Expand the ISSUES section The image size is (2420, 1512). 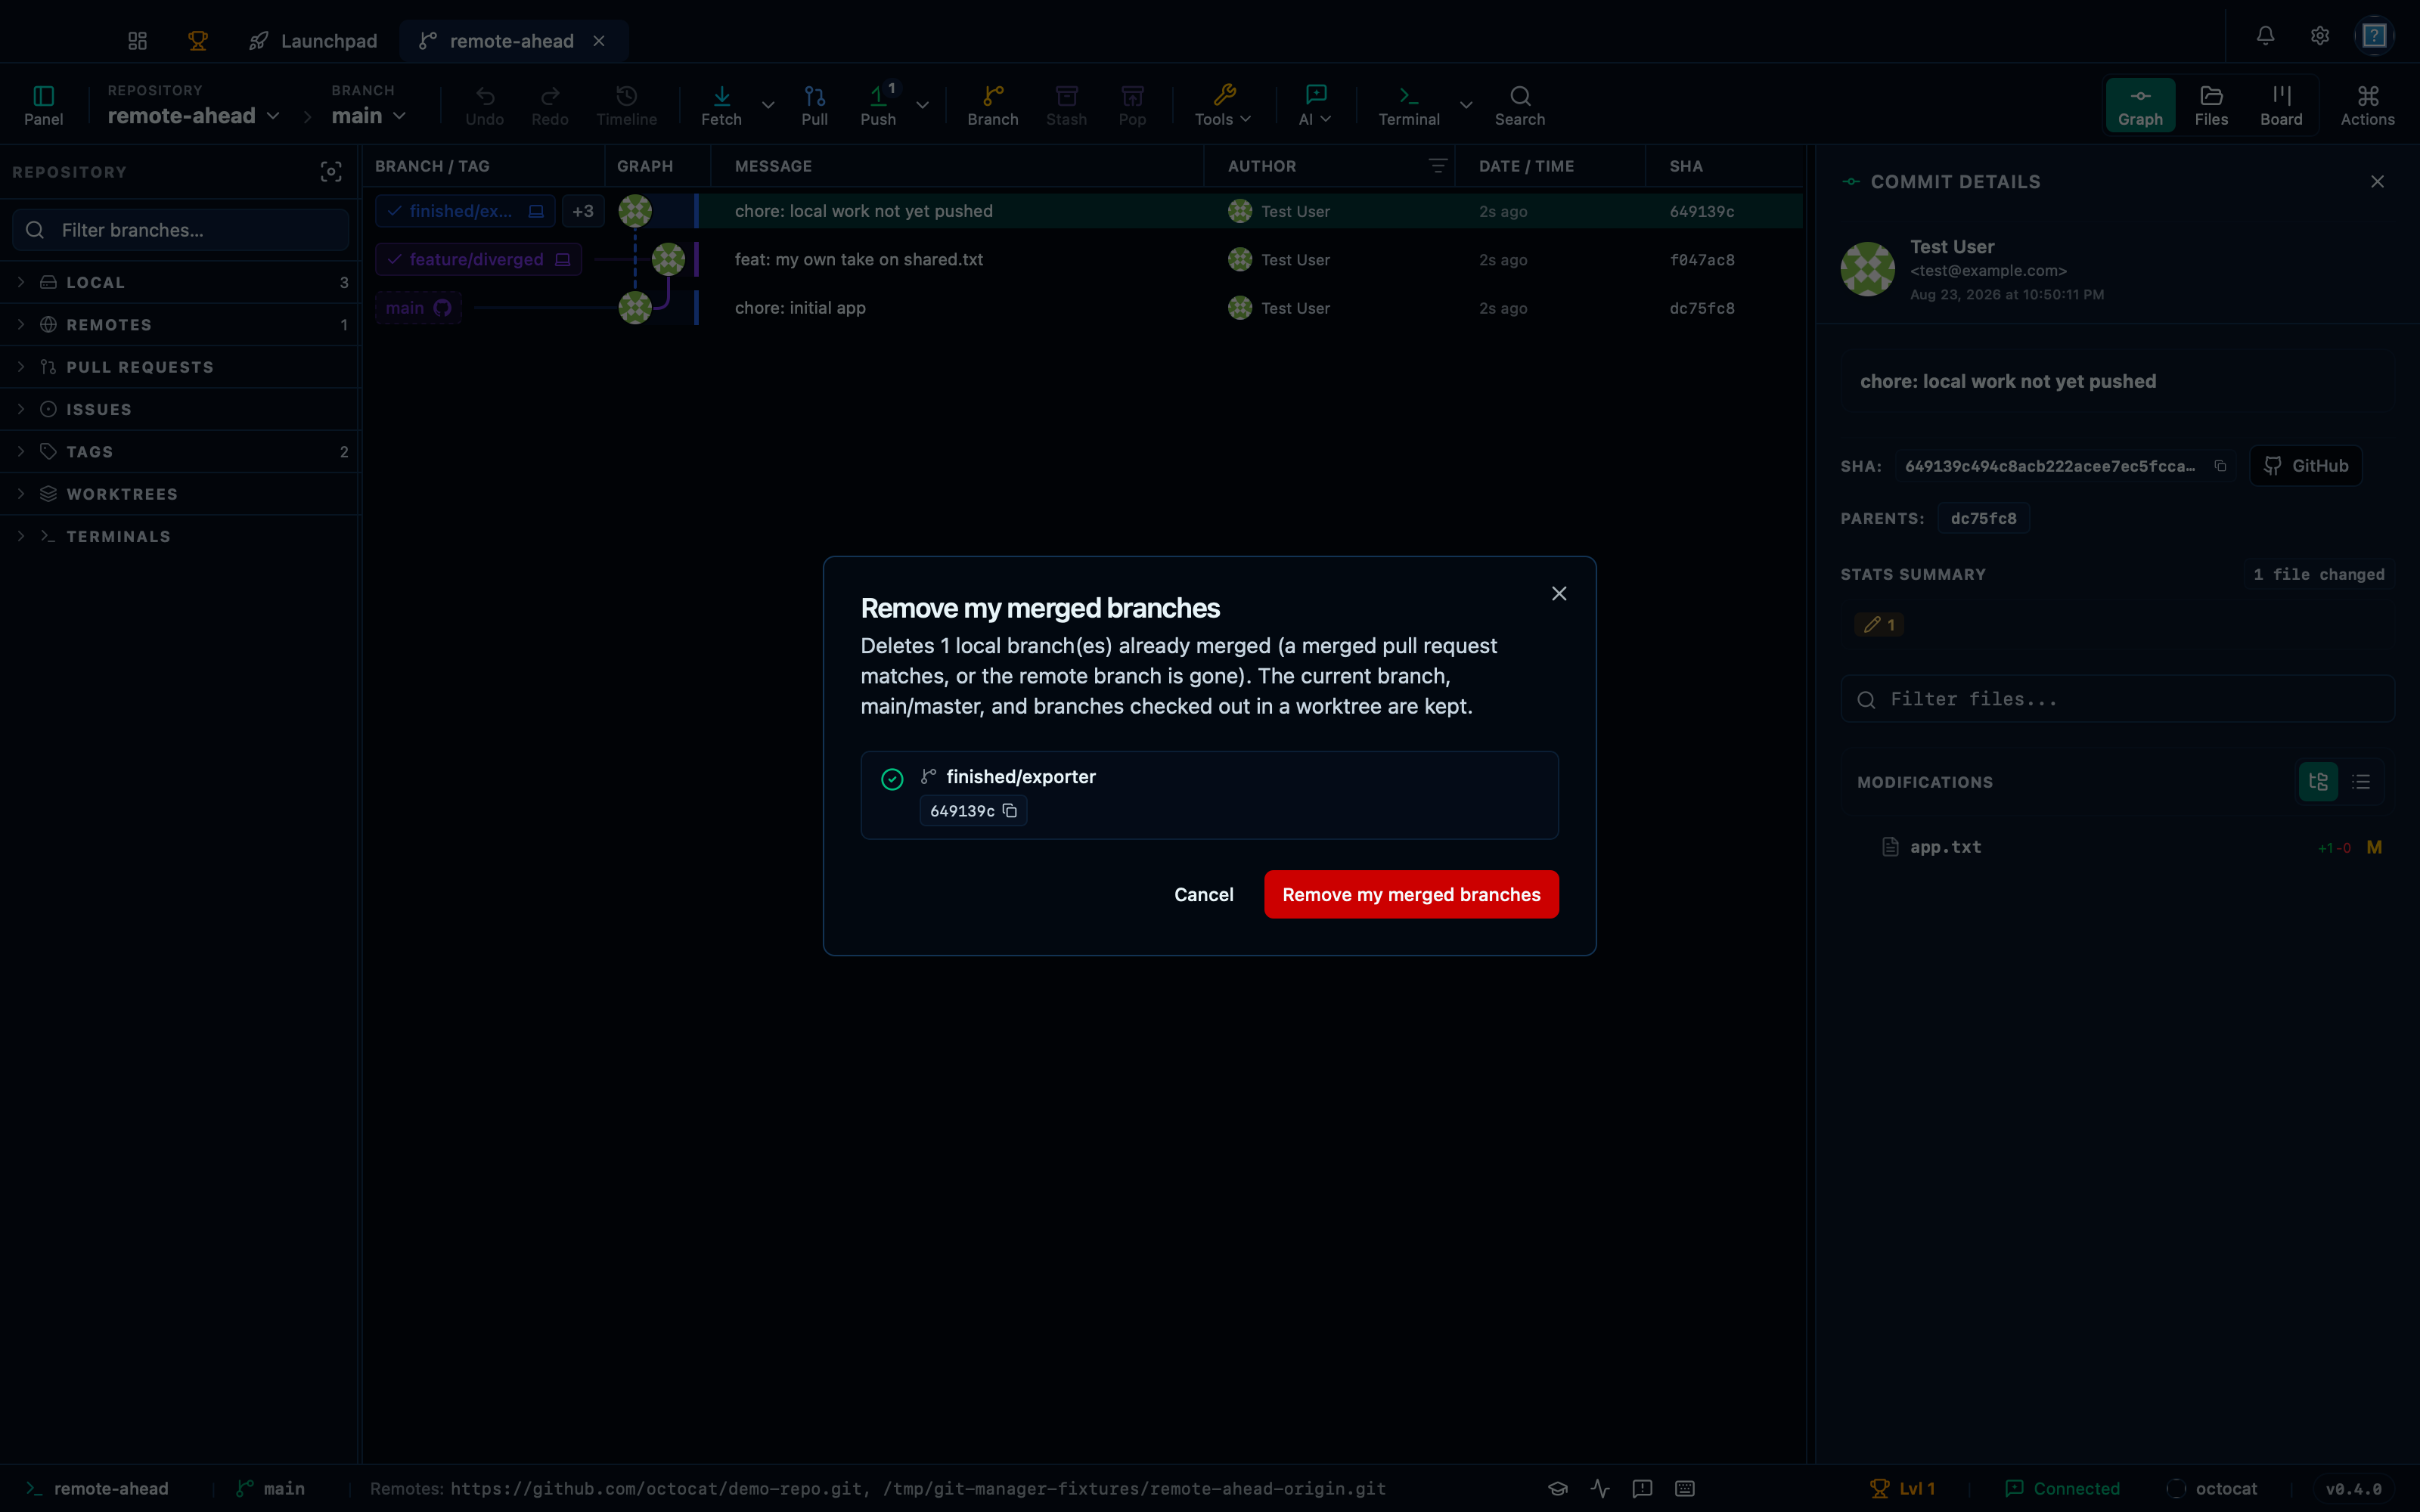180,410
